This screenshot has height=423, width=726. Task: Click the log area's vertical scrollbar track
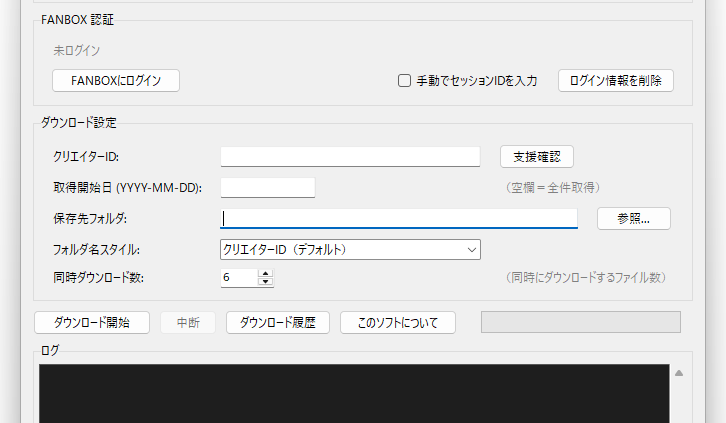click(679, 400)
